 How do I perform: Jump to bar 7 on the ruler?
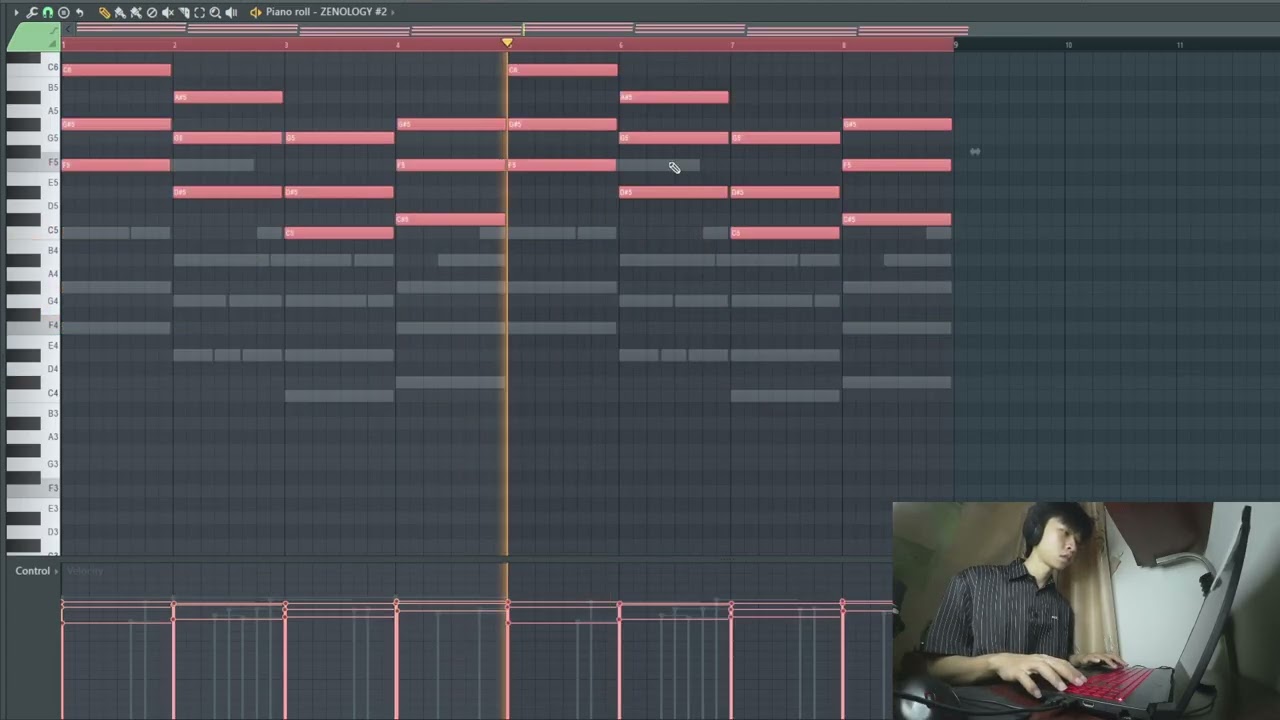pos(732,45)
